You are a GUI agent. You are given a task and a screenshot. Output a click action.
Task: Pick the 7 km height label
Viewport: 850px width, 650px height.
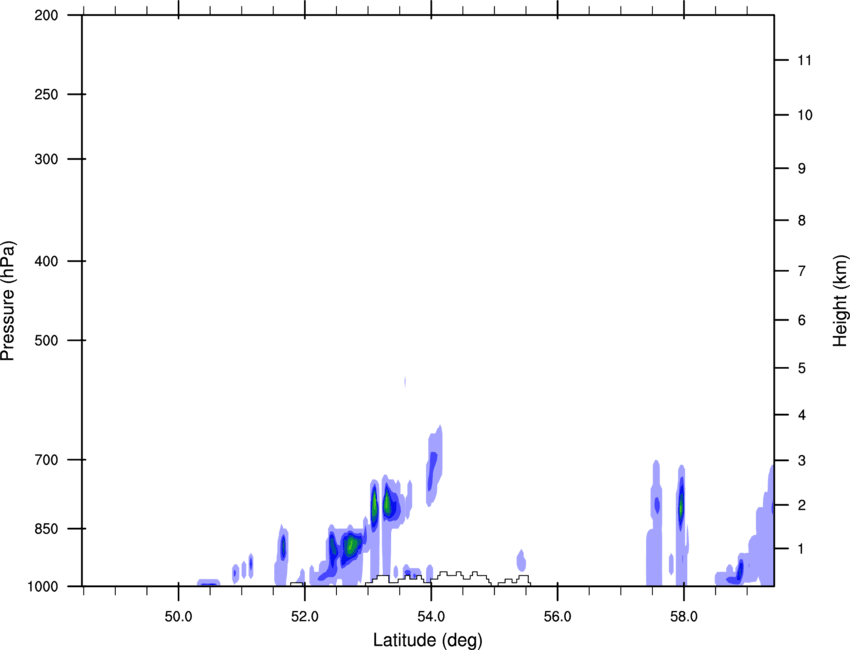click(x=802, y=271)
